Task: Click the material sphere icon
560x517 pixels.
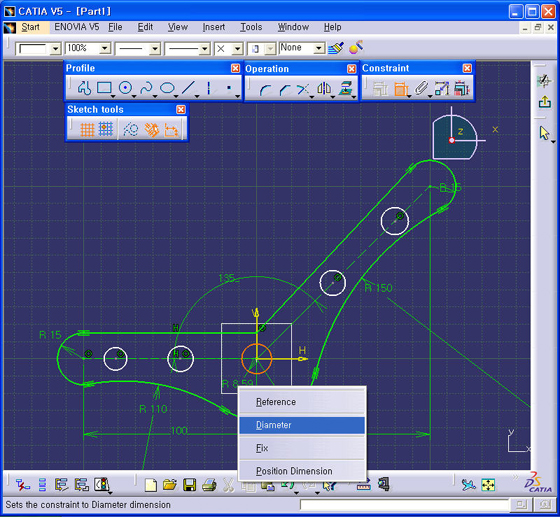Action: tap(356, 47)
